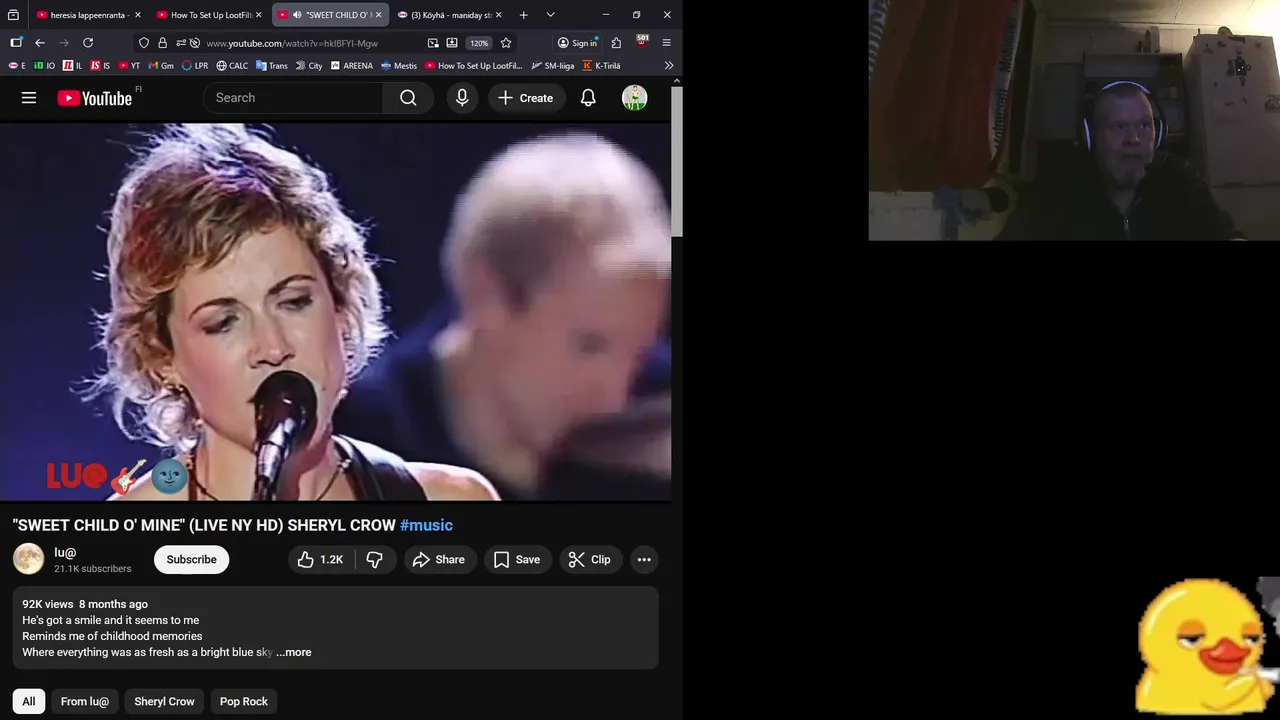Close the Köyhä - maniday tab
Viewport: 1280px width, 720px height.
[498, 15]
